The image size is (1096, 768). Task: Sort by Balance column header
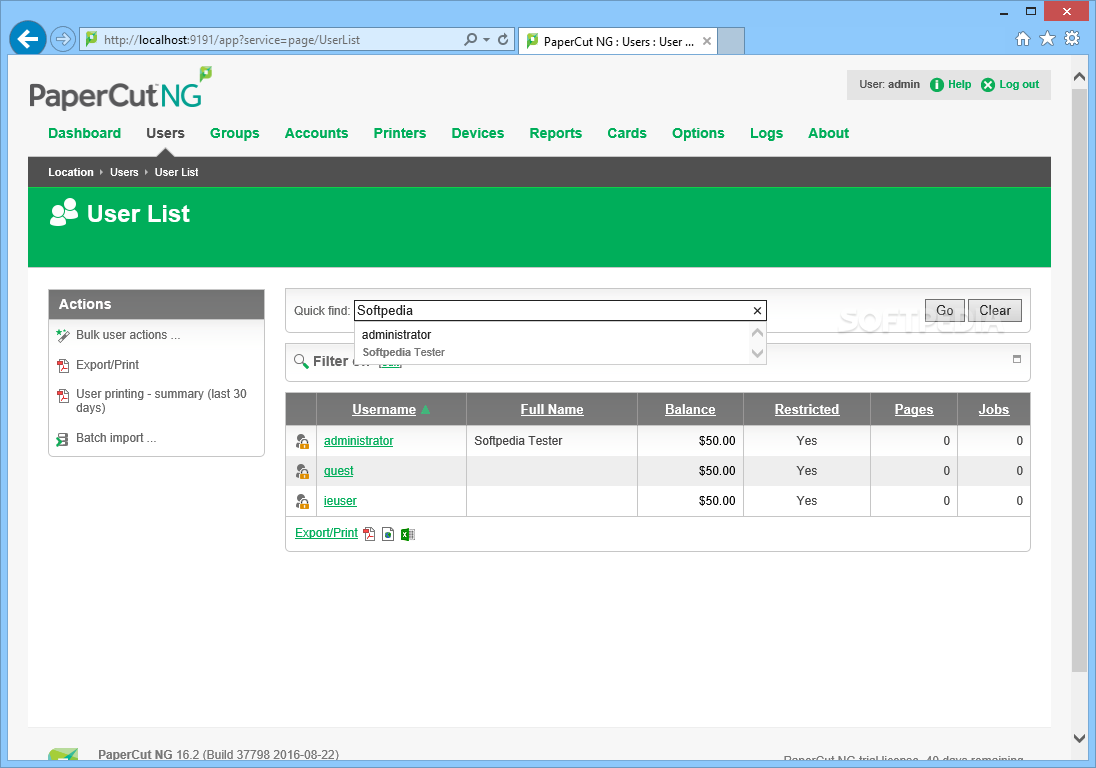pos(690,410)
